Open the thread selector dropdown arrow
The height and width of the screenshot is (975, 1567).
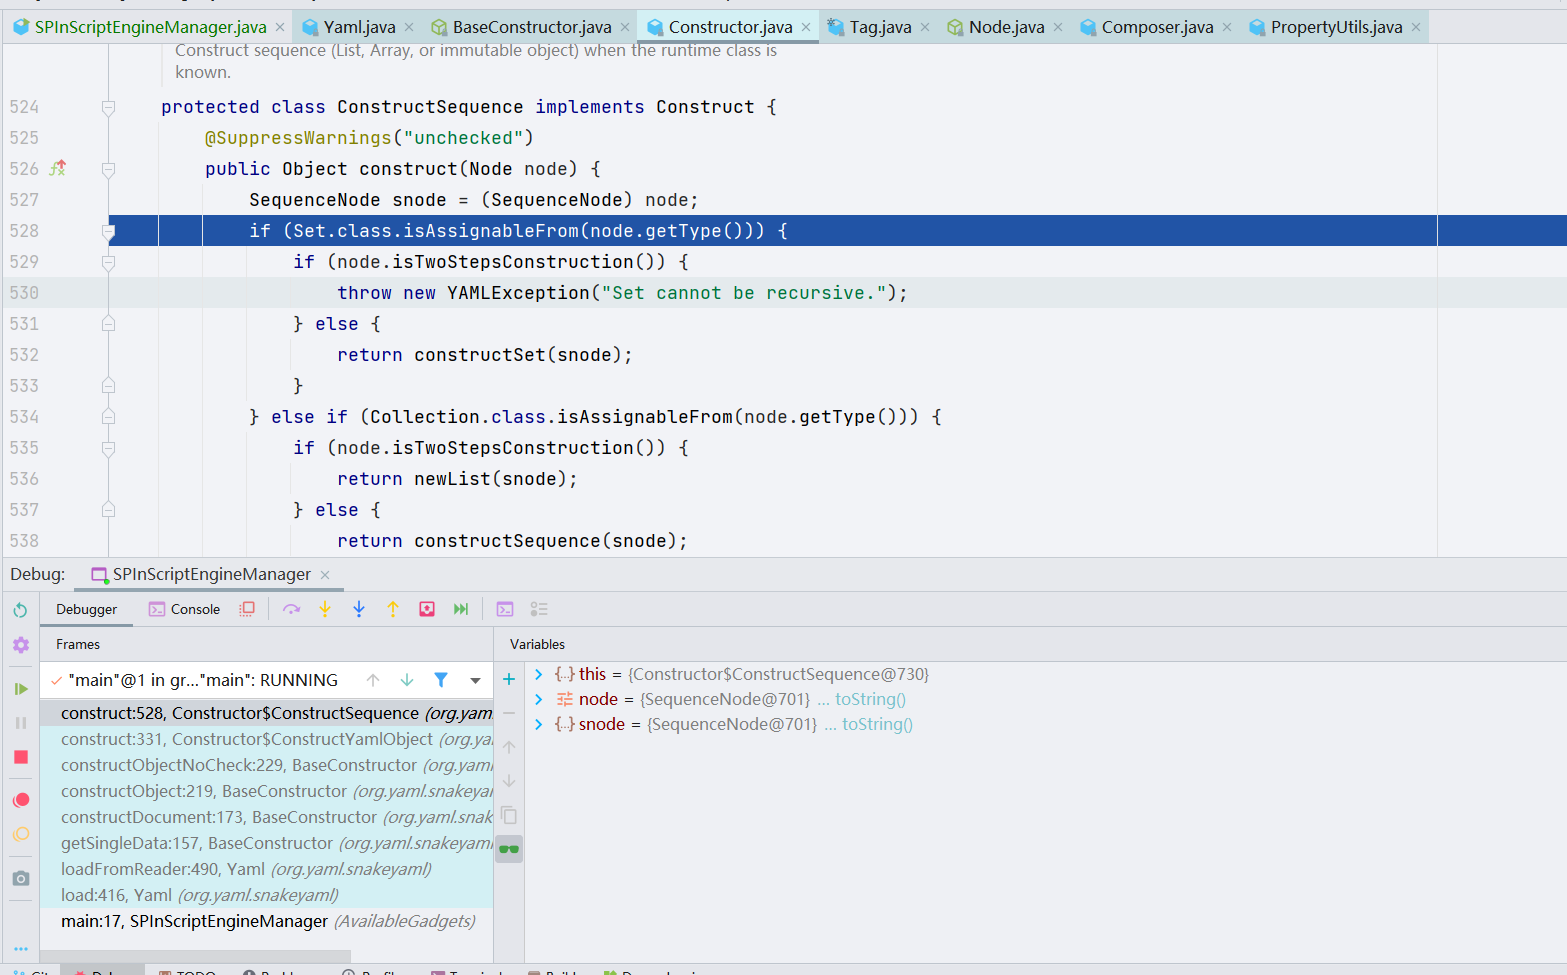click(x=475, y=681)
